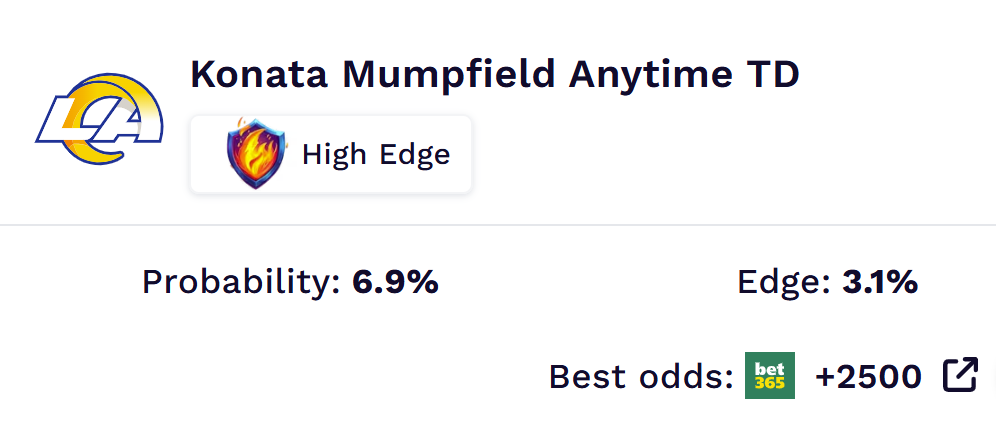Click the horizontal divider line under the header
This screenshot has height=438, width=996.
tap(498, 226)
